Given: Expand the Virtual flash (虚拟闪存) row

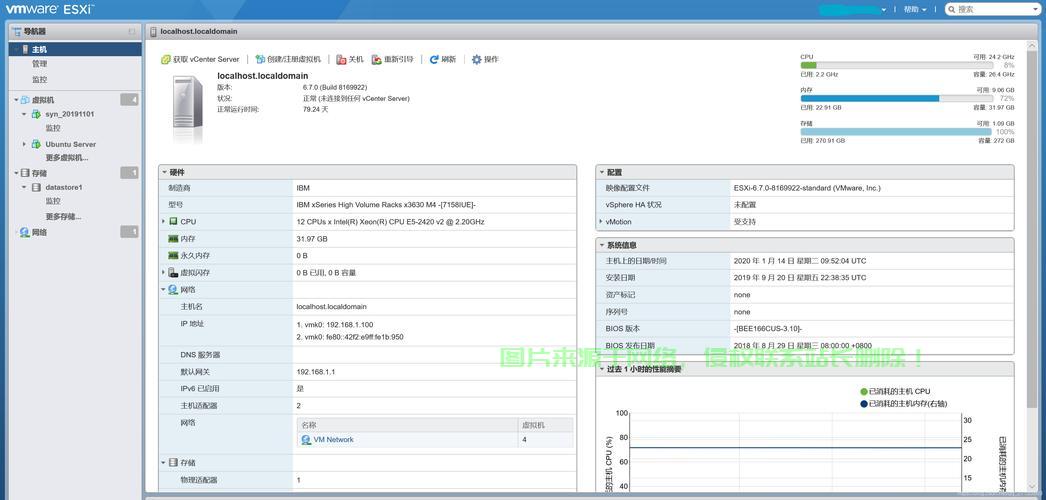Looking at the screenshot, I should click(x=163, y=273).
